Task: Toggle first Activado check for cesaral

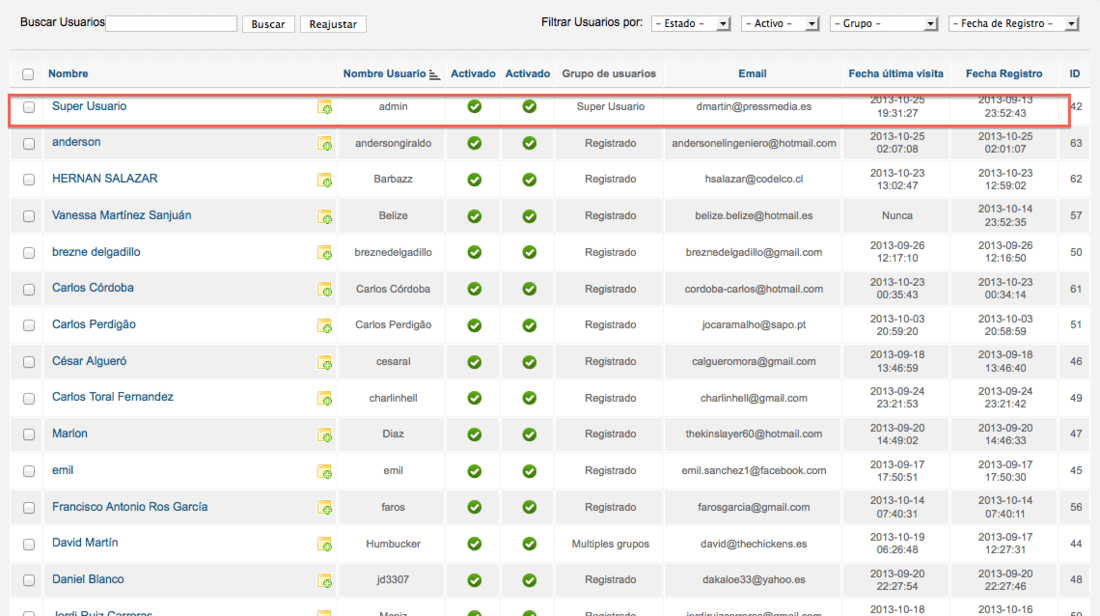Action: pos(474,362)
